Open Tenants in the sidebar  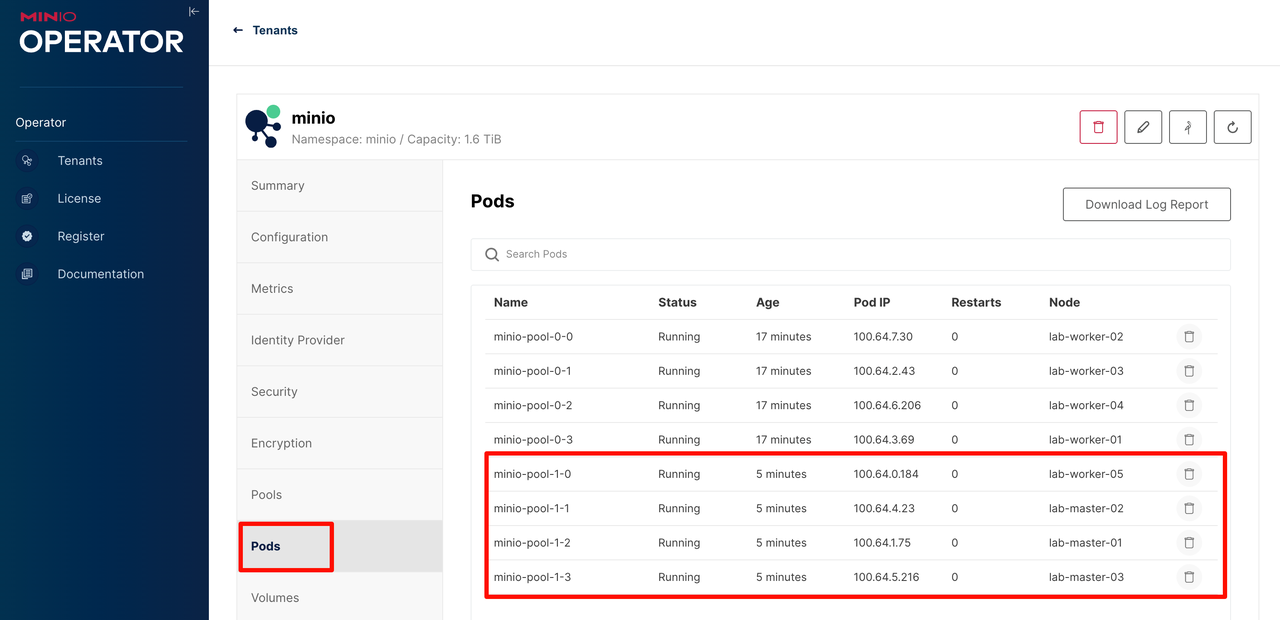pyautogui.click(x=80, y=160)
